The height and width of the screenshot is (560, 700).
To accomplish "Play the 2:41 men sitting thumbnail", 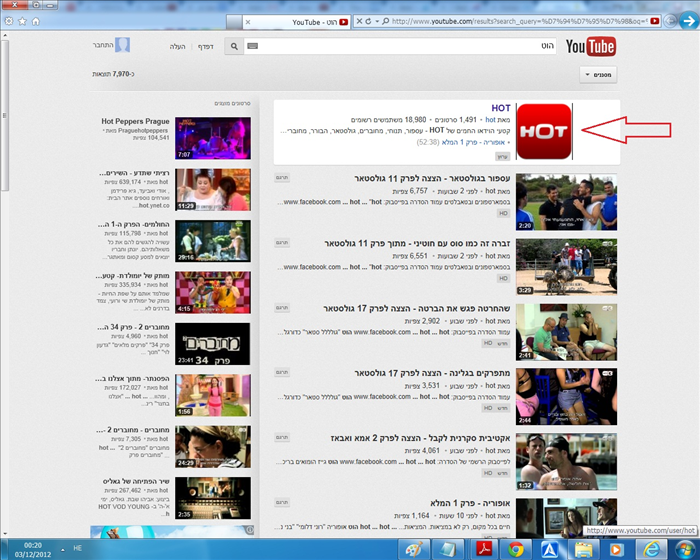I will tap(567, 332).
